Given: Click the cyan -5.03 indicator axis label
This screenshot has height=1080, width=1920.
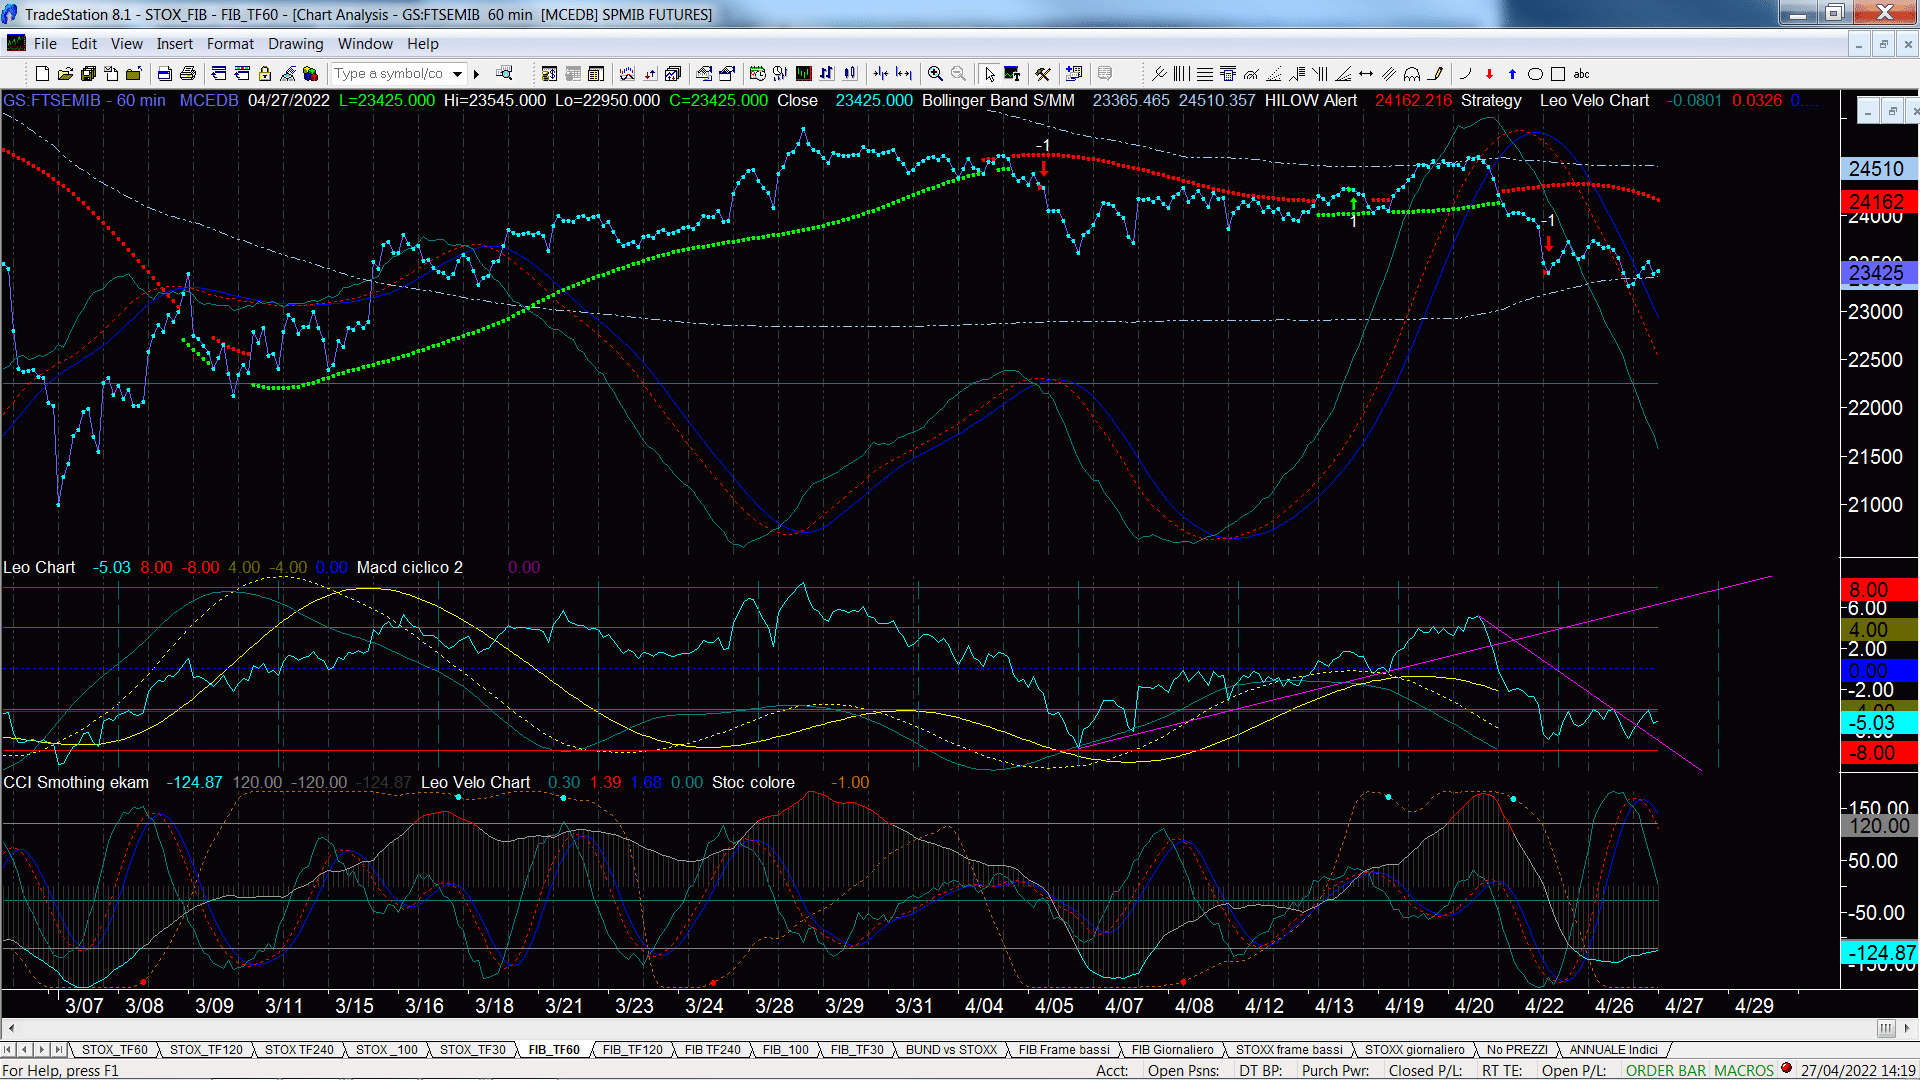Looking at the screenshot, I should click(x=1877, y=723).
